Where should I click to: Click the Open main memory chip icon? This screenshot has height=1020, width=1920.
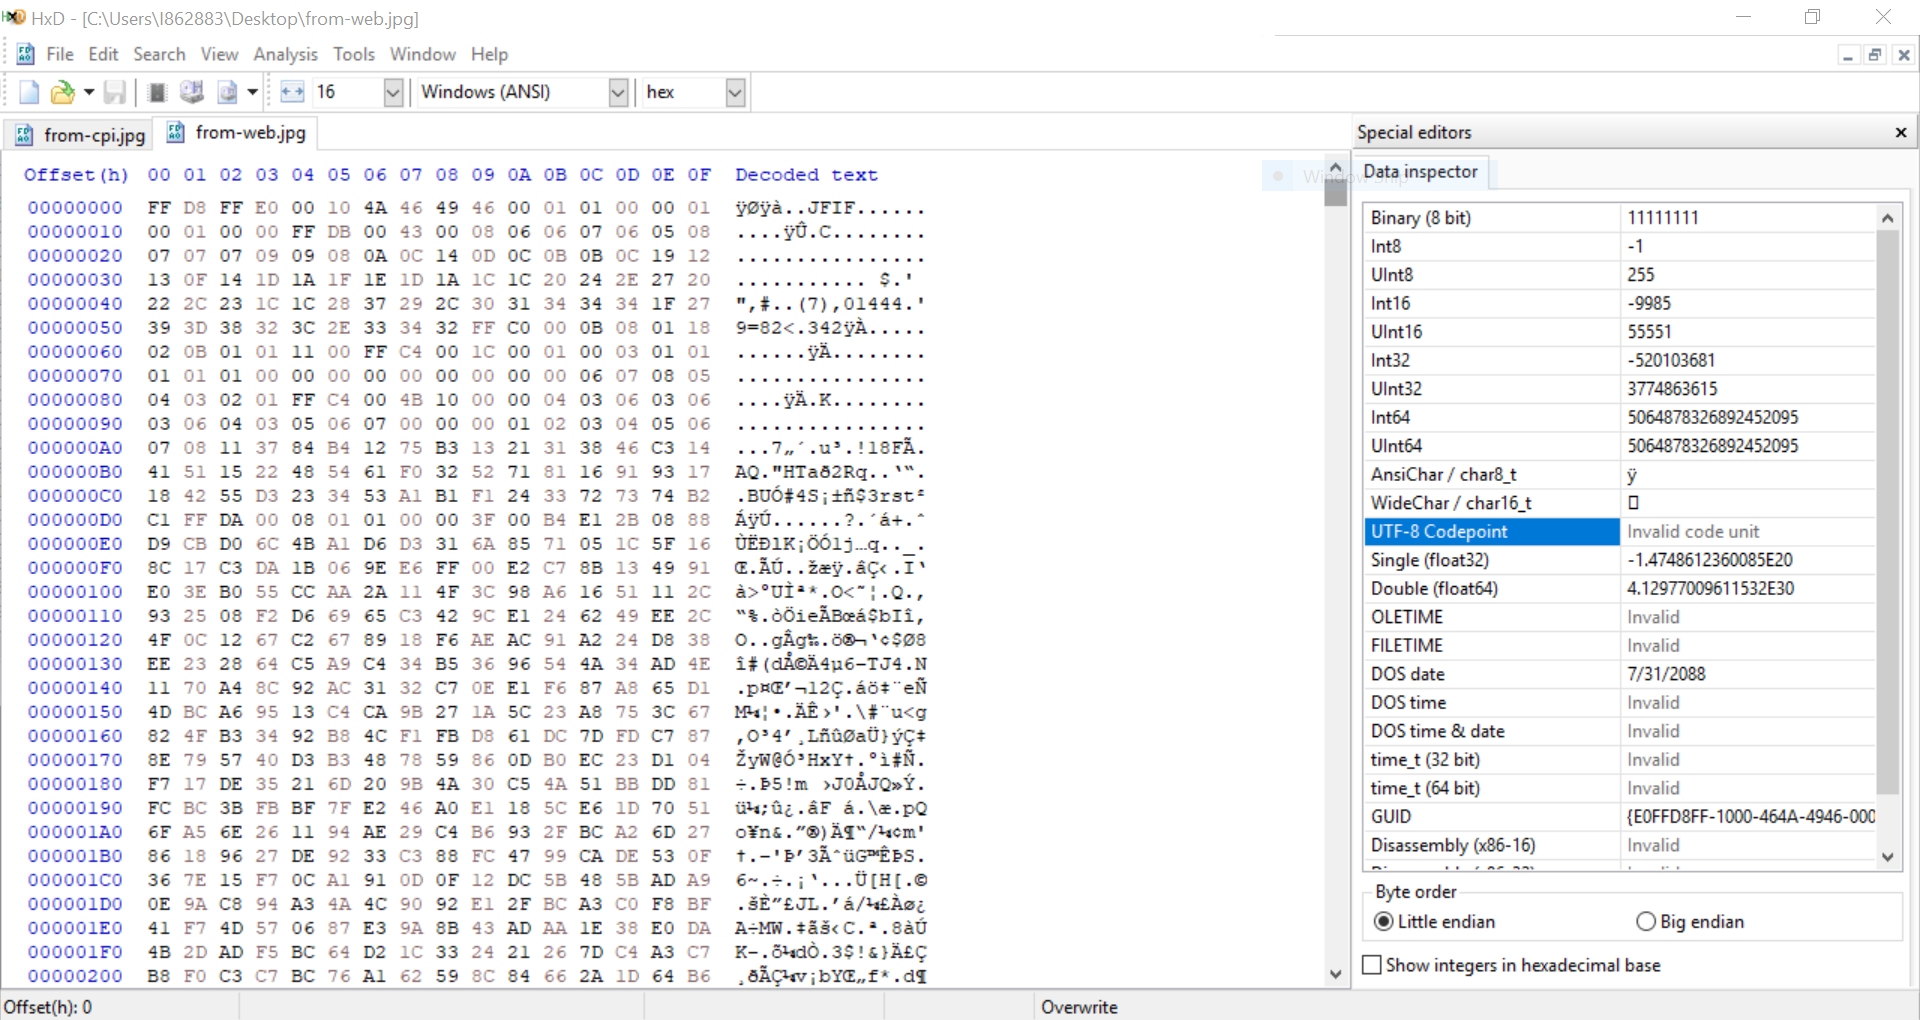[157, 93]
